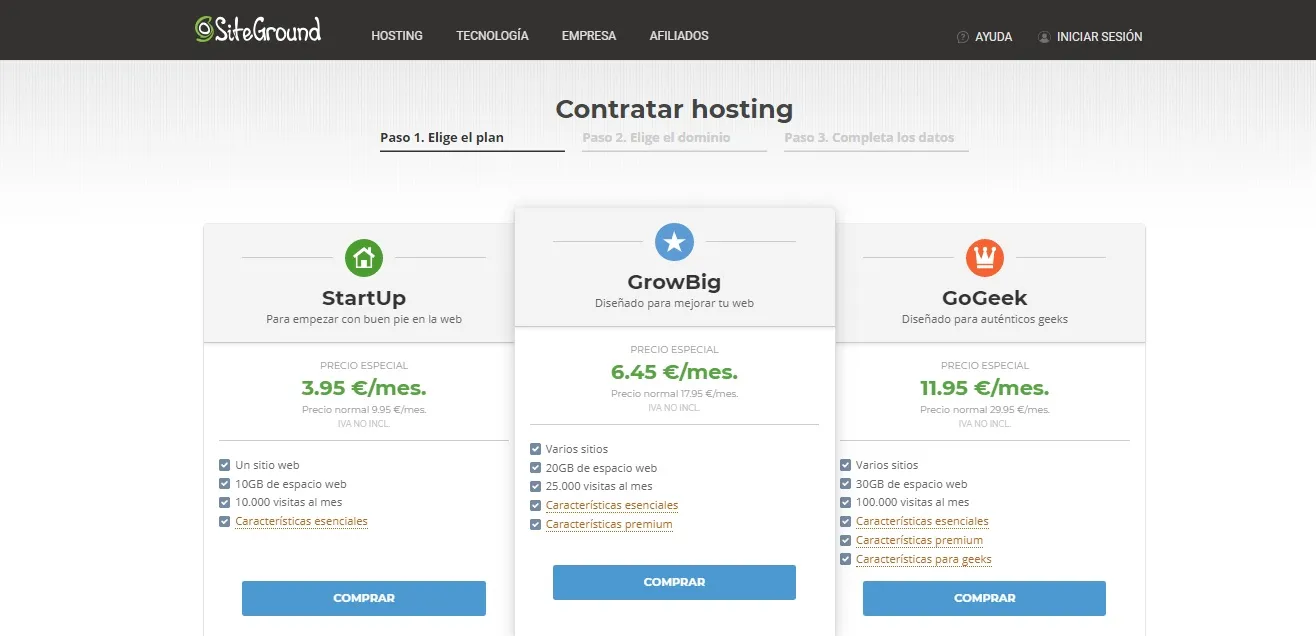Click the GrowBig blue star icon

(x=674, y=242)
